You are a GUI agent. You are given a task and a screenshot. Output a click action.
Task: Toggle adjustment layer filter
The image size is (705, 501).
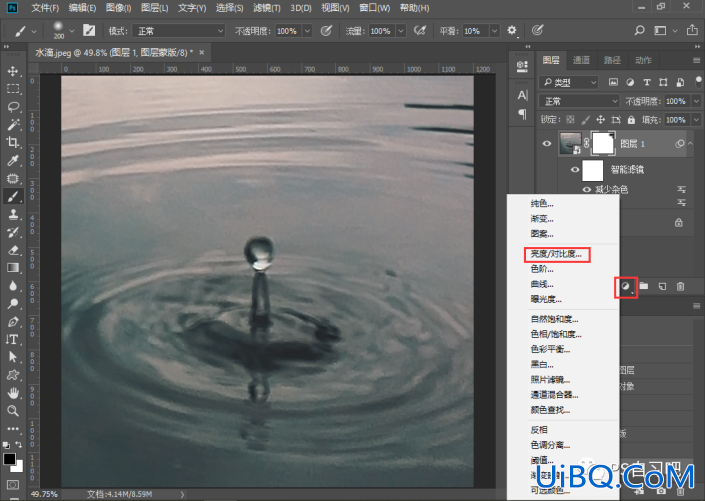click(x=630, y=82)
